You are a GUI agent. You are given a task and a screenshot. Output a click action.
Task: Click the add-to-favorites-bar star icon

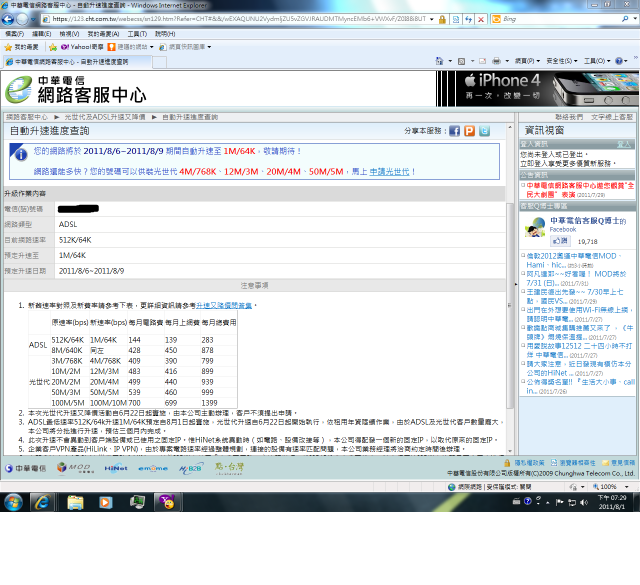pos(53,47)
